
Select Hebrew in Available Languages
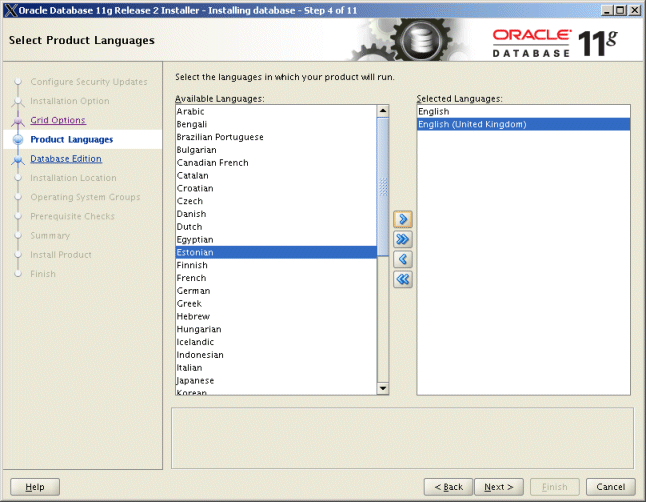[x=276, y=316]
